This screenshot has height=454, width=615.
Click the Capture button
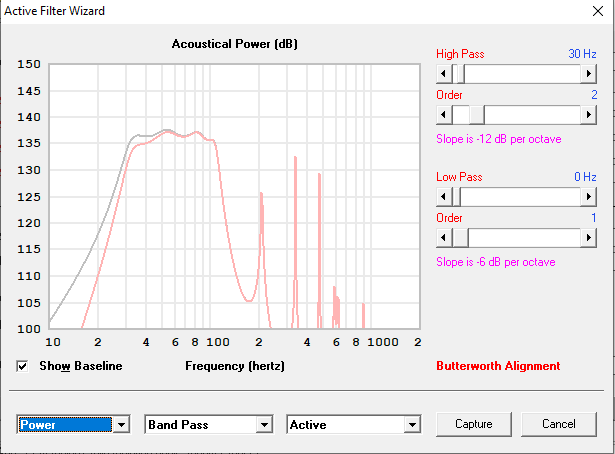(474, 424)
